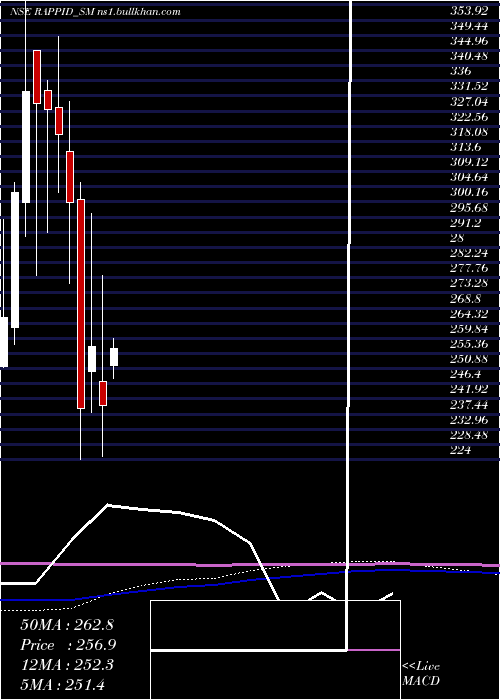Click the 246.4 price axis label
500x700 pixels.
click(x=465, y=375)
